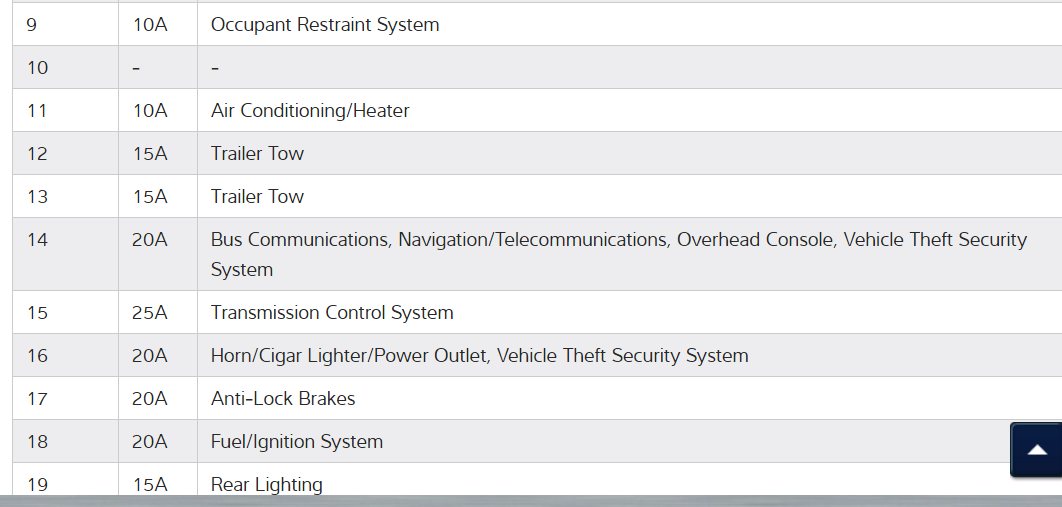The height and width of the screenshot is (507, 1062).
Task: Select the Fuel/Ignition System entry
Action: tap(297, 442)
